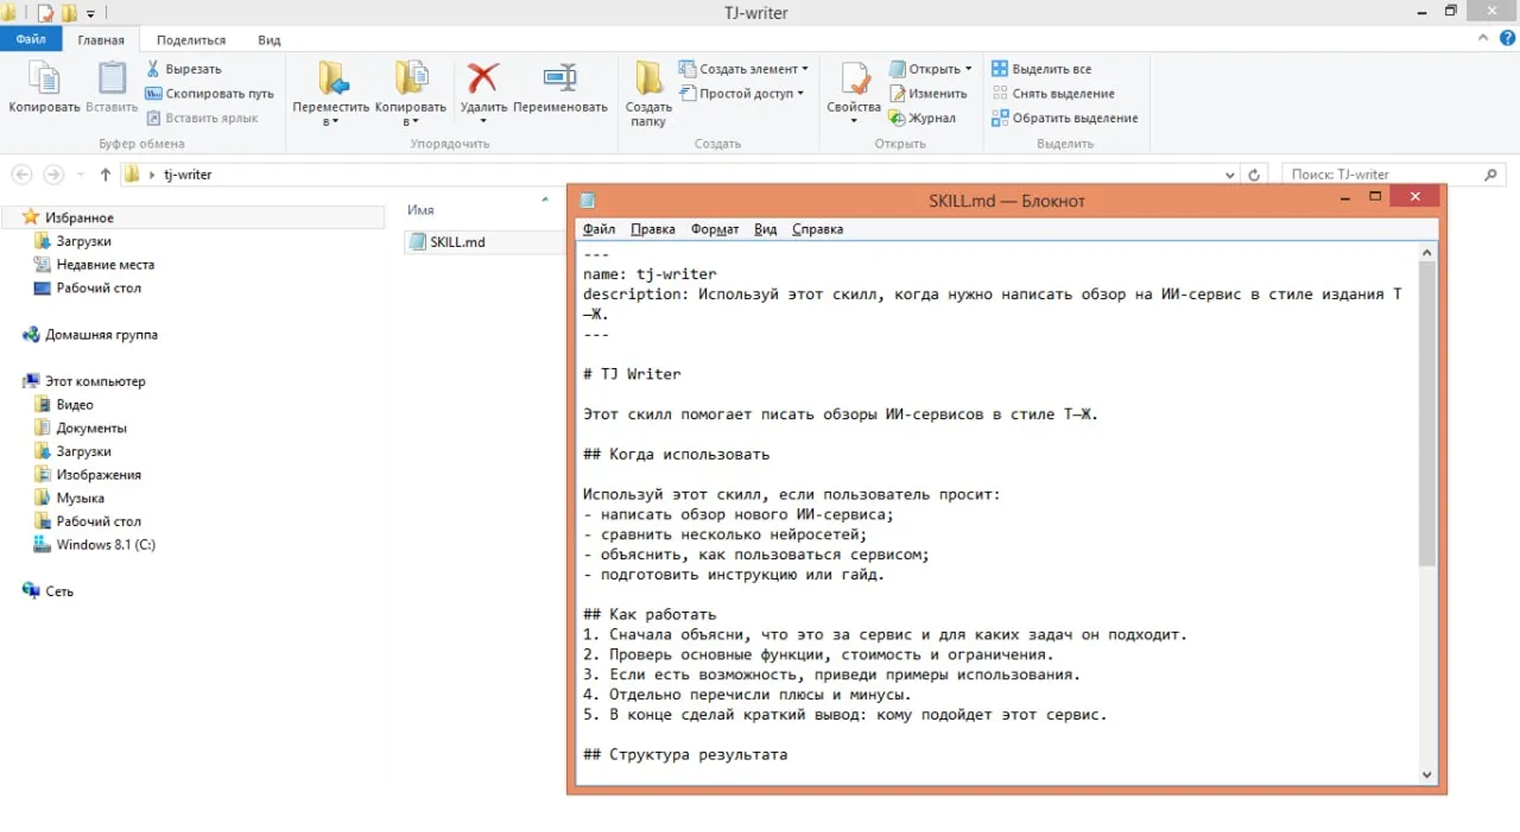The image size is (1520, 832).
Task: Select Сеть in the navigation pane
Action: (x=59, y=591)
